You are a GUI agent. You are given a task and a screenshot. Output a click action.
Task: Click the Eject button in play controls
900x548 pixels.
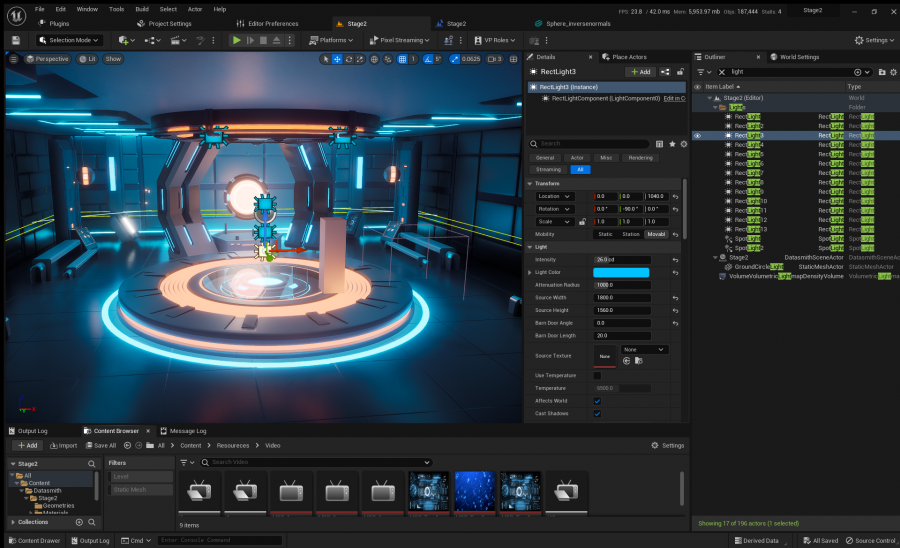click(277, 40)
